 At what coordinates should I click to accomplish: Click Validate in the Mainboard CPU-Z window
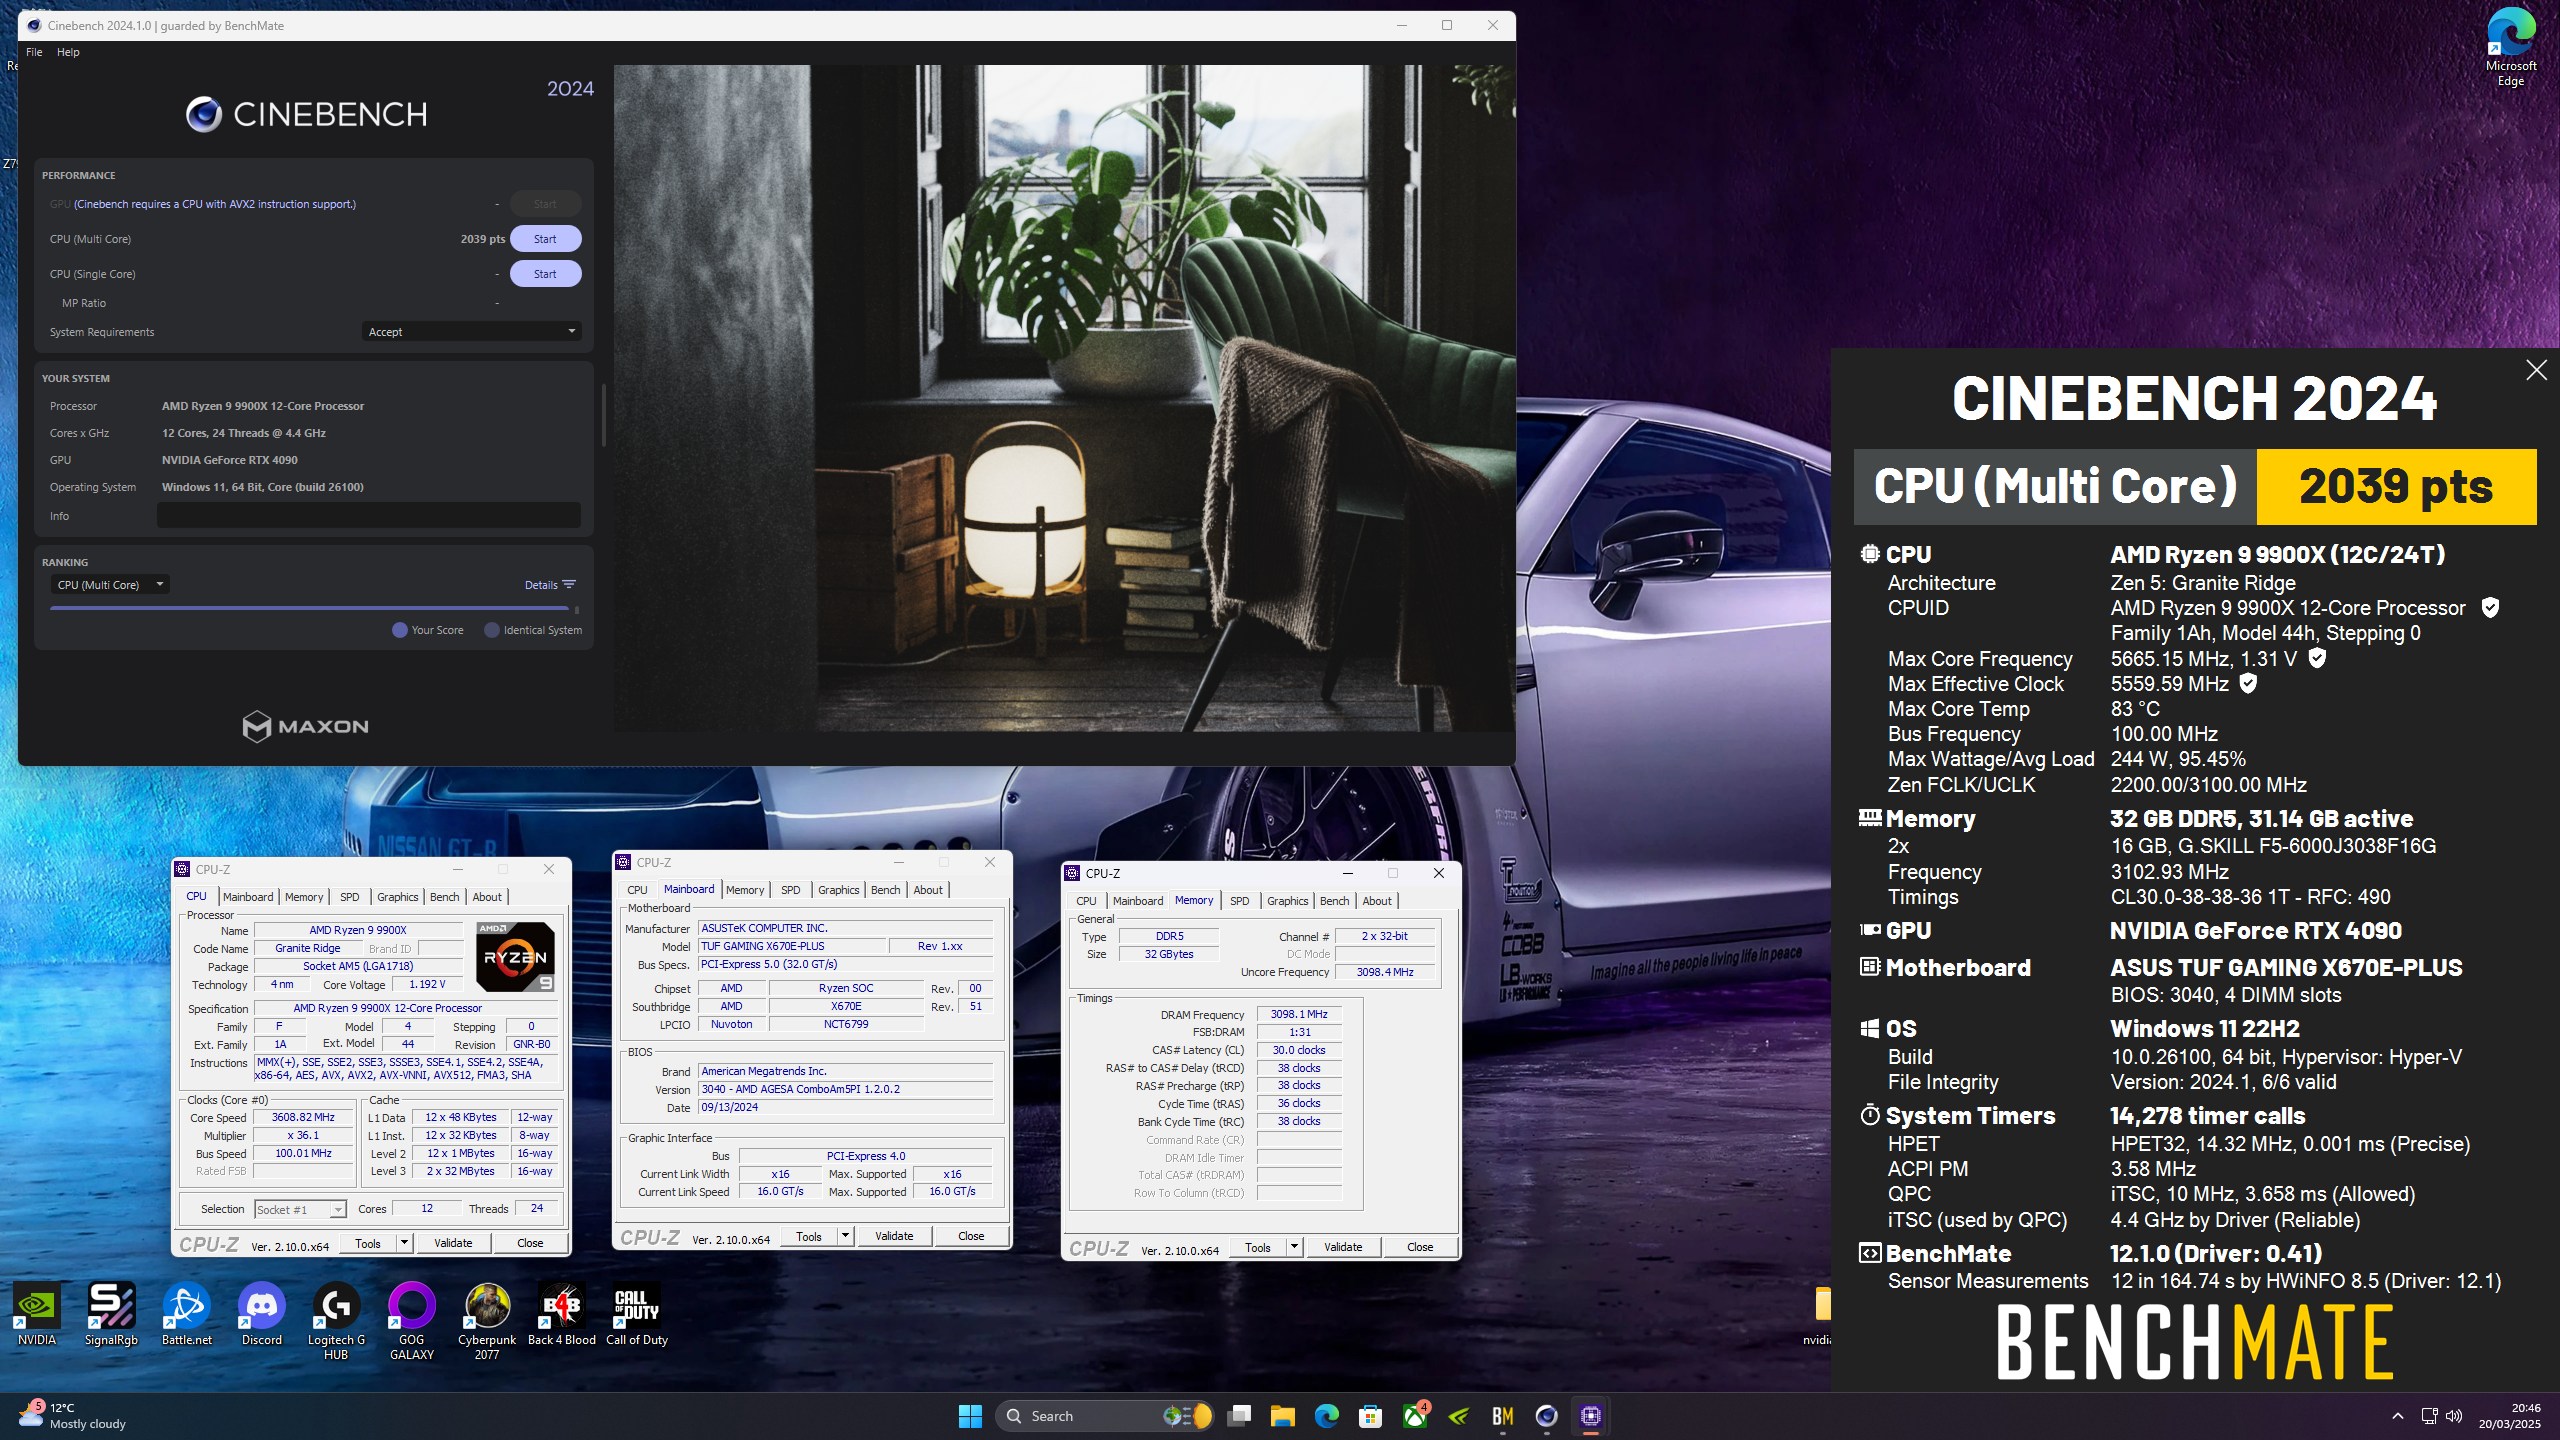point(894,1236)
